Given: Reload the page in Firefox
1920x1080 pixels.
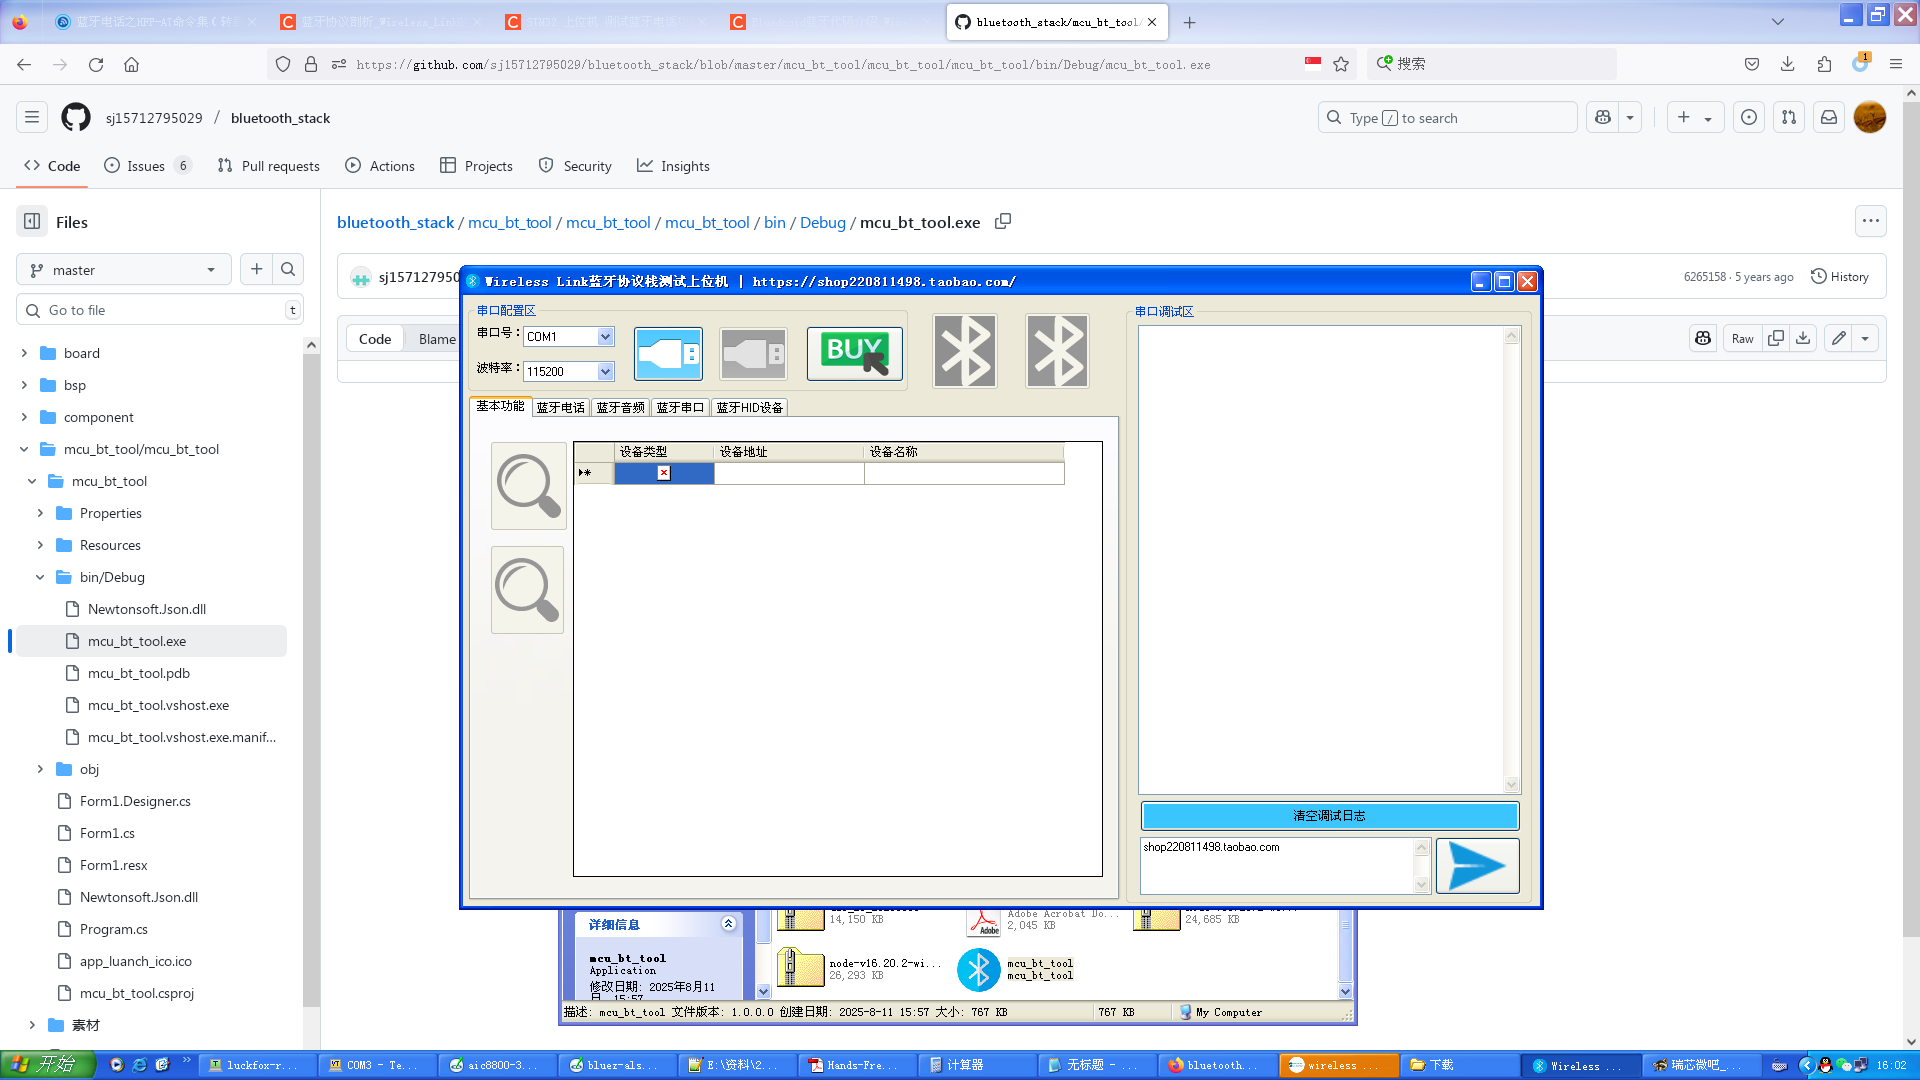Looking at the screenshot, I should (96, 64).
